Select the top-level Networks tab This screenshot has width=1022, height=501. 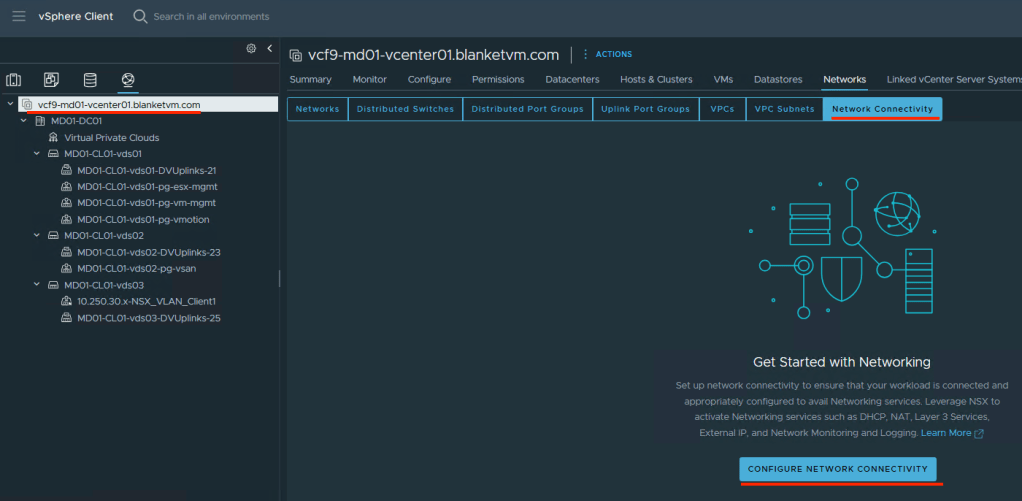845,79
